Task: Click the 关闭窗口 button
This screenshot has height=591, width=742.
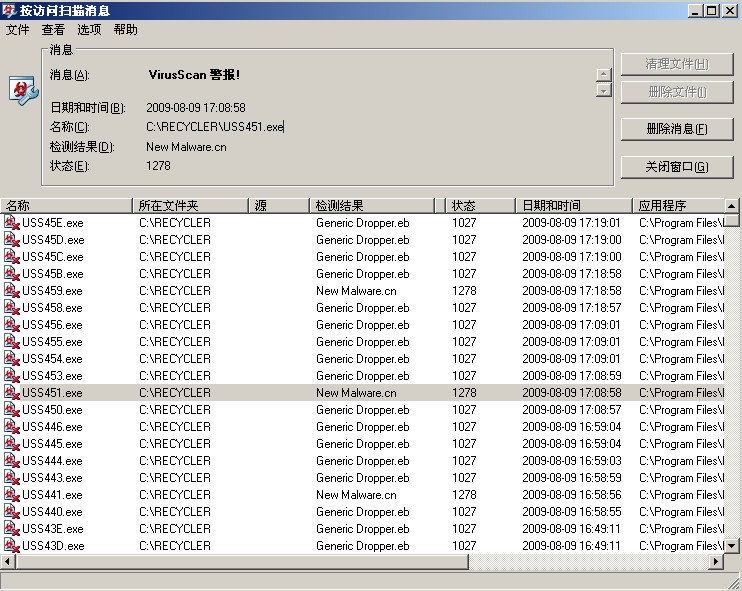Action: pyautogui.click(x=677, y=167)
